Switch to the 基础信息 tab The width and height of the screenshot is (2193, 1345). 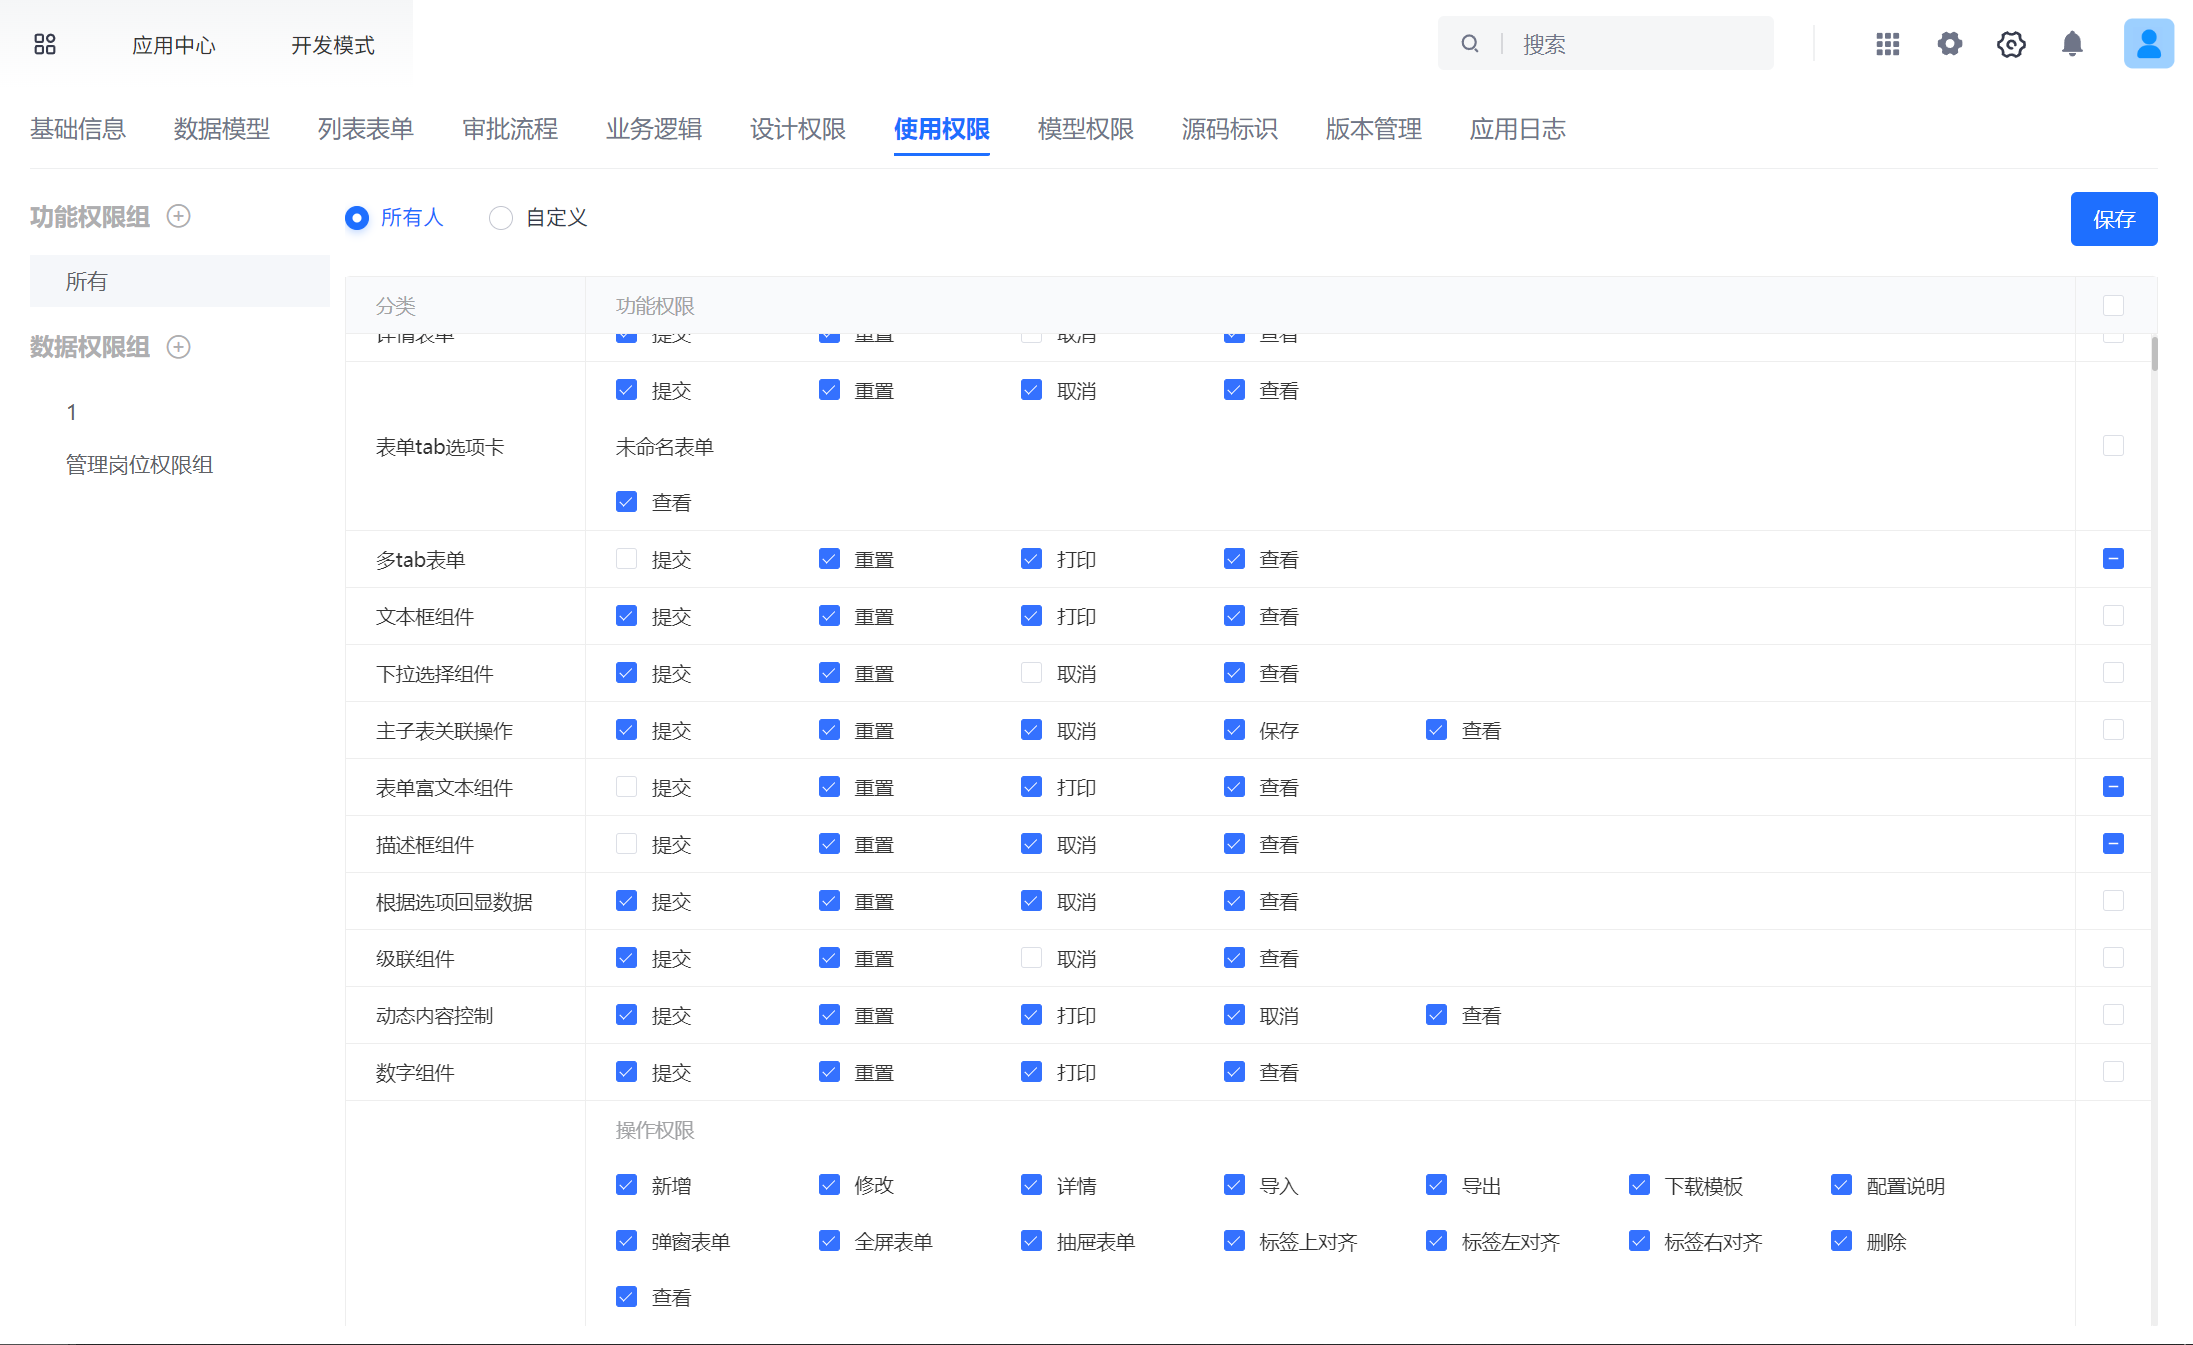[78, 129]
